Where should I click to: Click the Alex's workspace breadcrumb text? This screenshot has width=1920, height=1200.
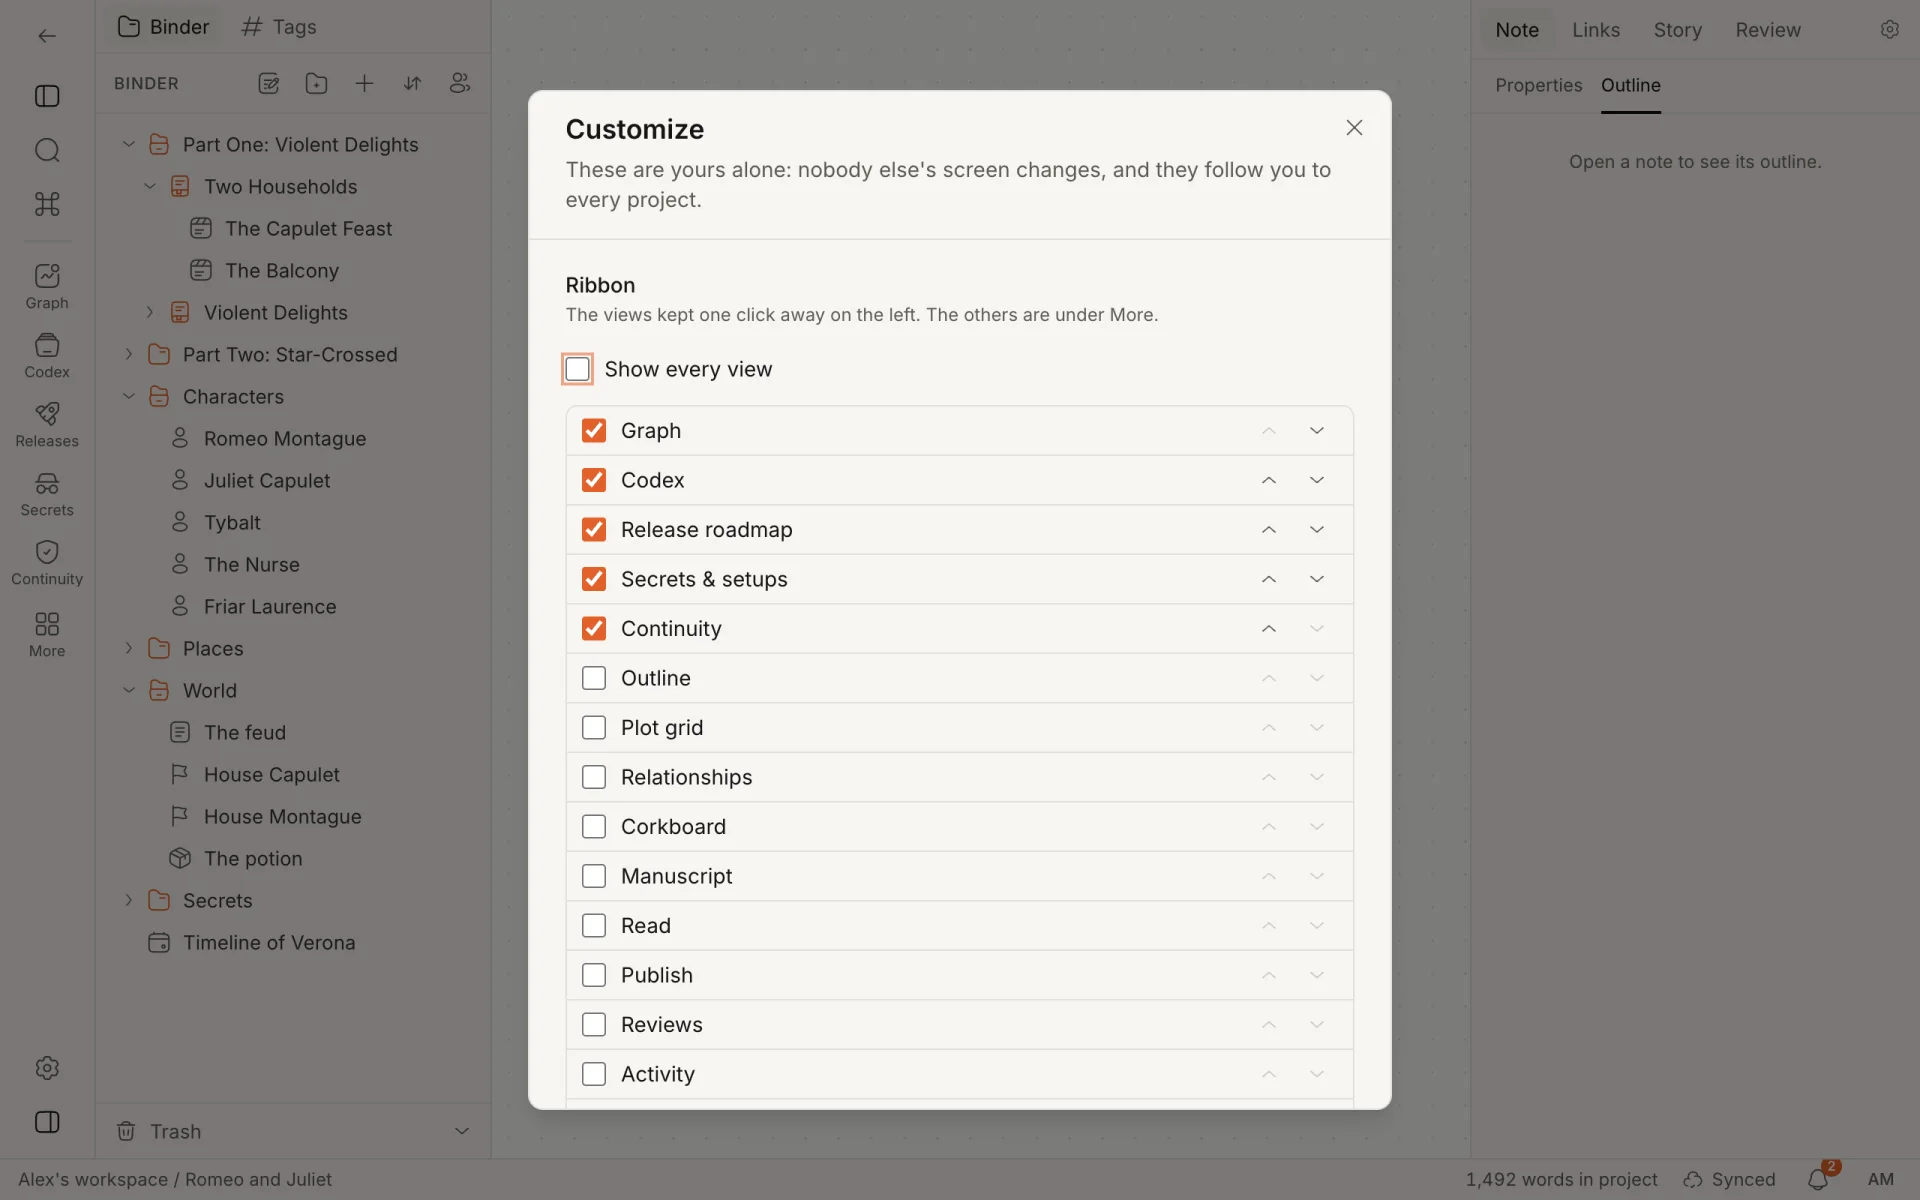[x=93, y=1180]
